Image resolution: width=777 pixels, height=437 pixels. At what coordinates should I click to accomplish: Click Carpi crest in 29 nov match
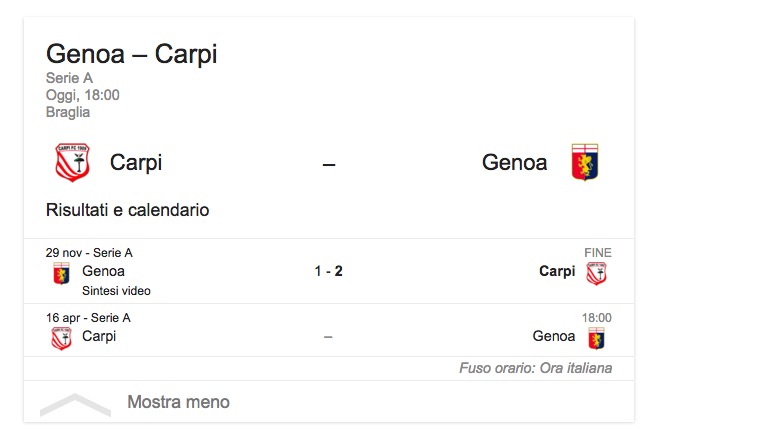596,273
